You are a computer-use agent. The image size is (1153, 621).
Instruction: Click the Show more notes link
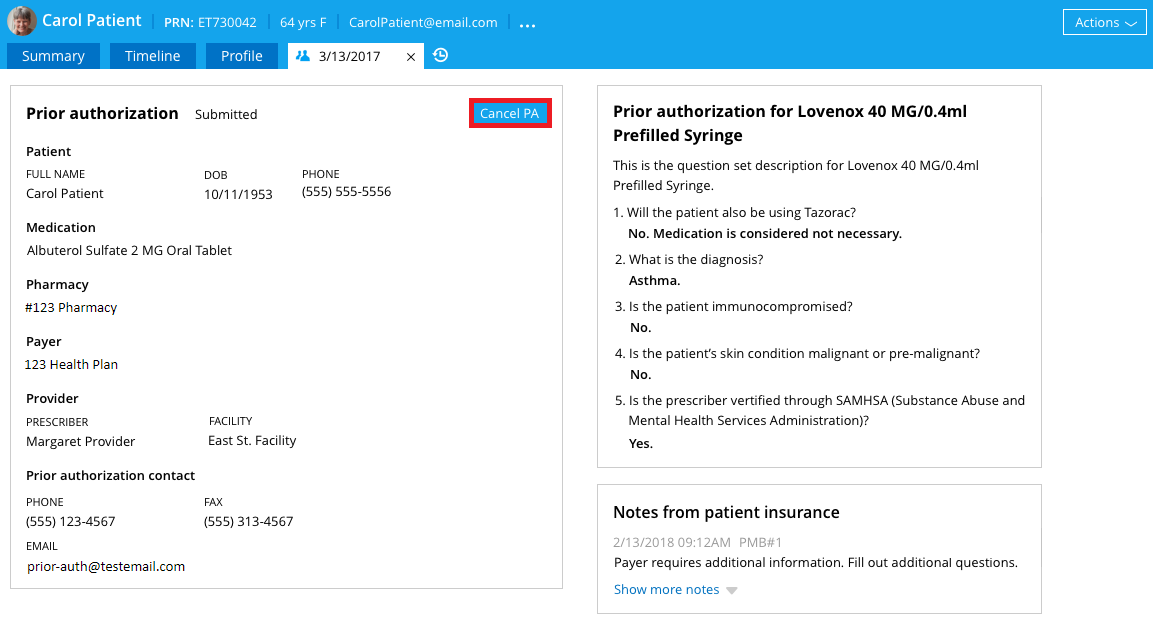[x=666, y=589]
